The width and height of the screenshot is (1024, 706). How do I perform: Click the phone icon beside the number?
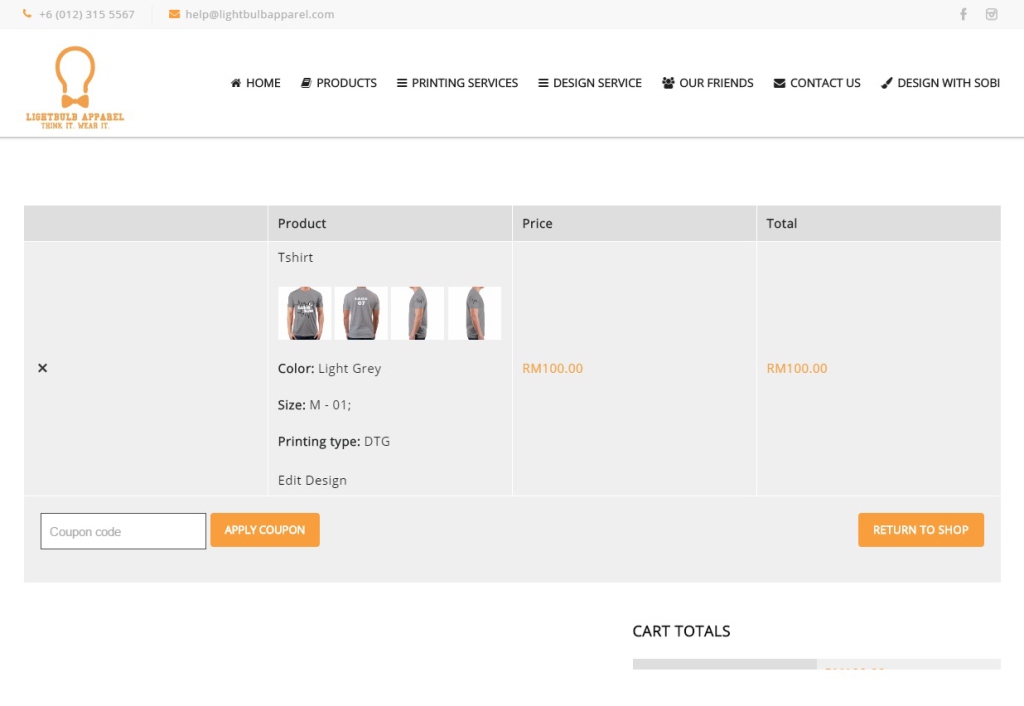tap(27, 14)
